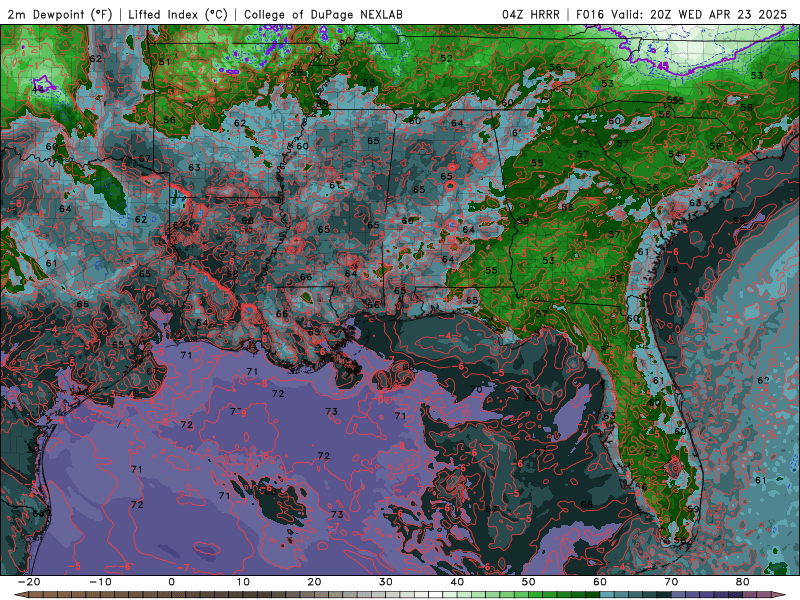Click the 70 label on the color scale
Screen dimensions: 800x600
tap(671, 582)
